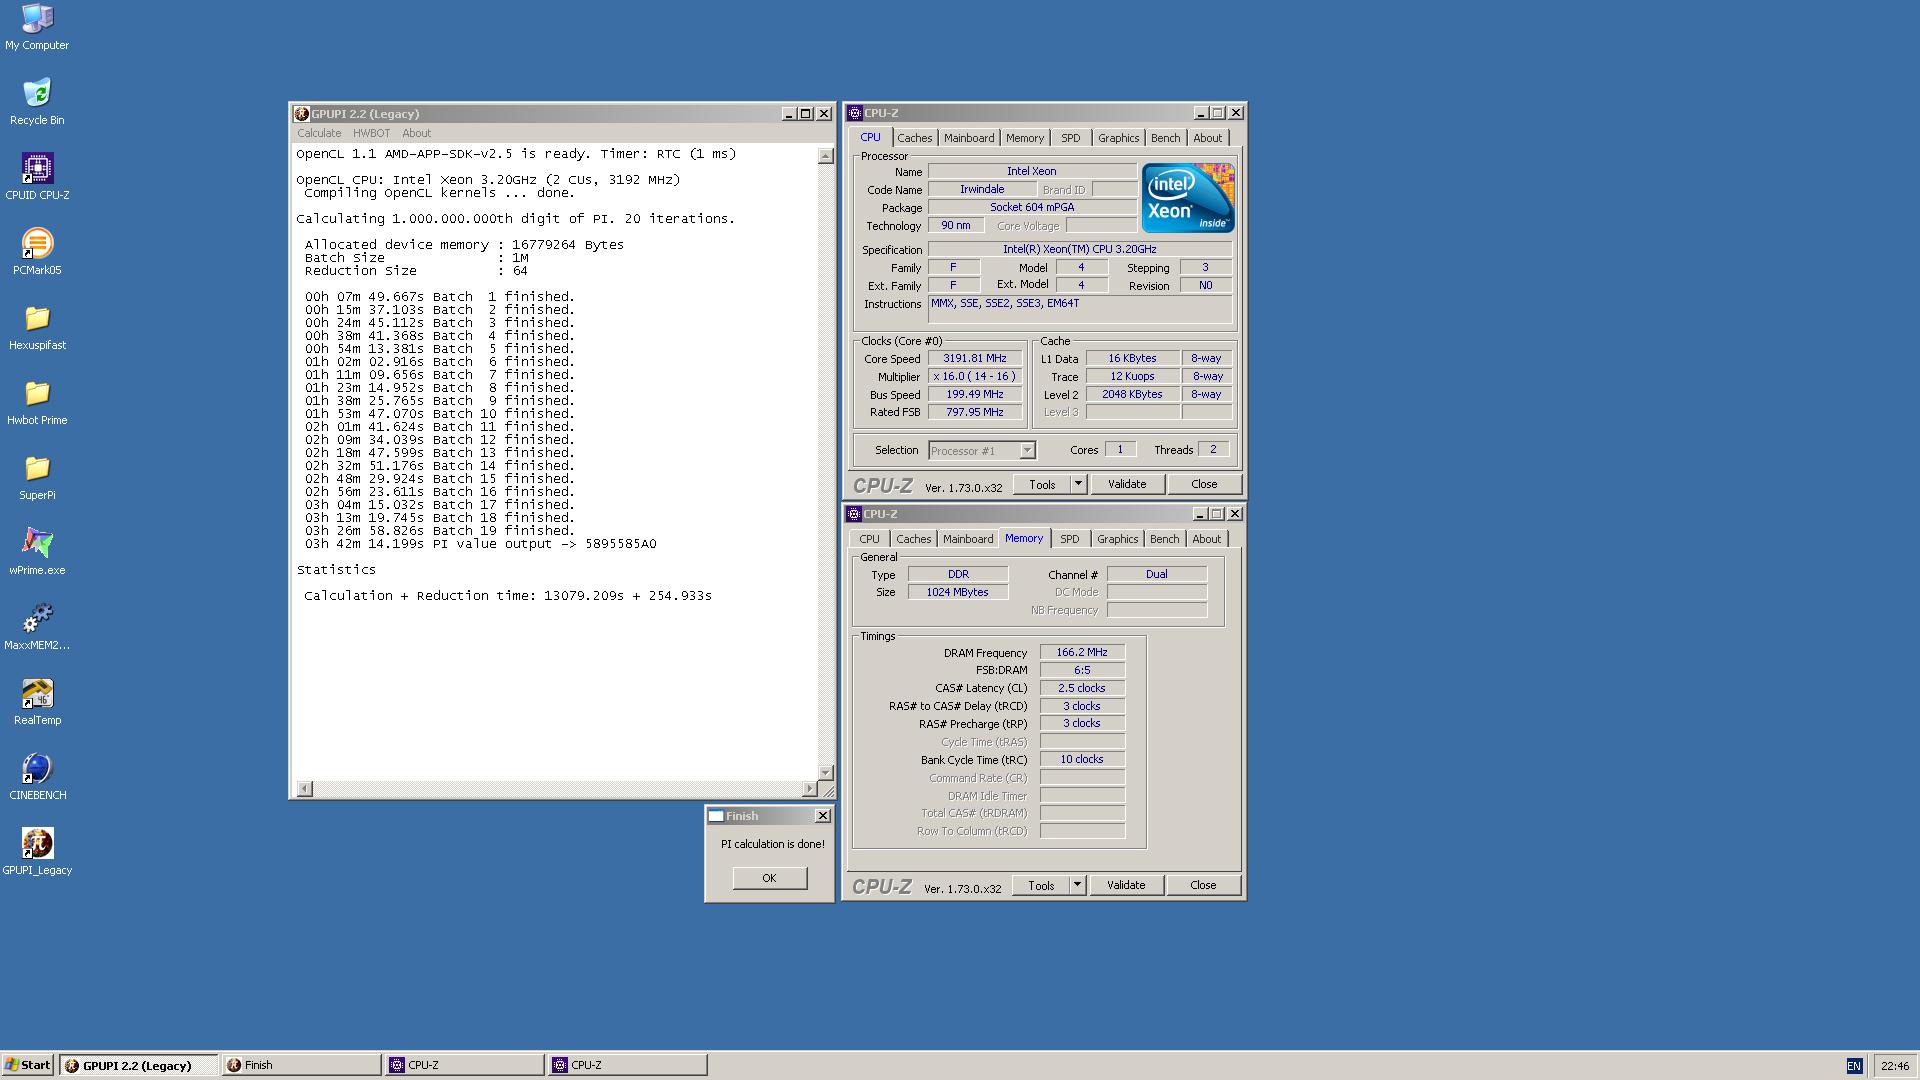Close the Finish dialog with X
The height and width of the screenshot is (1080, 1920).
(x=823, y=816)
